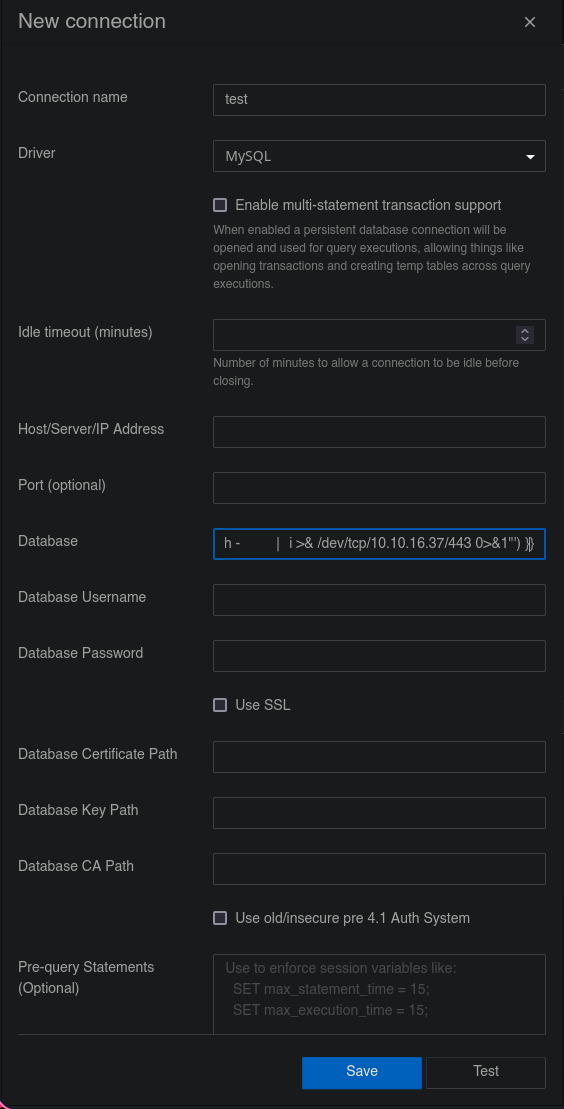Focus the Port optional field

click(379, 488)
